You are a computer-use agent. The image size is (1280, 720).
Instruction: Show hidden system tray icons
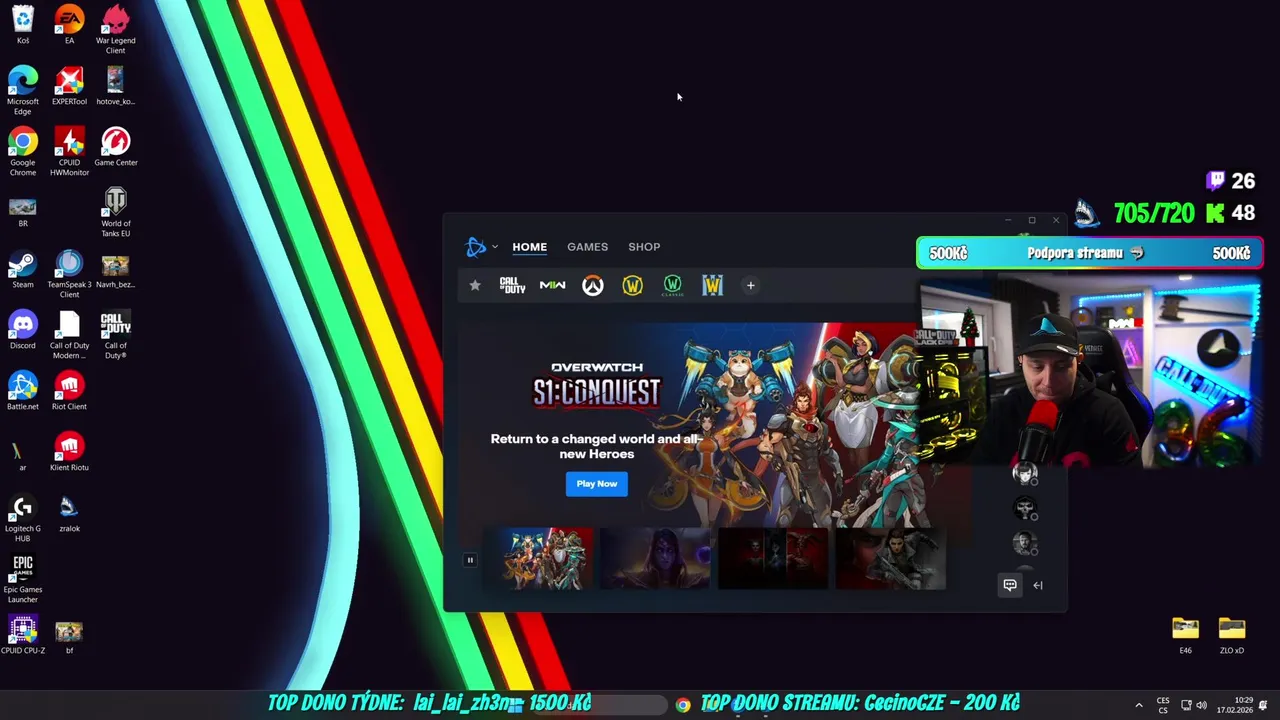[x=1139, y=705]
